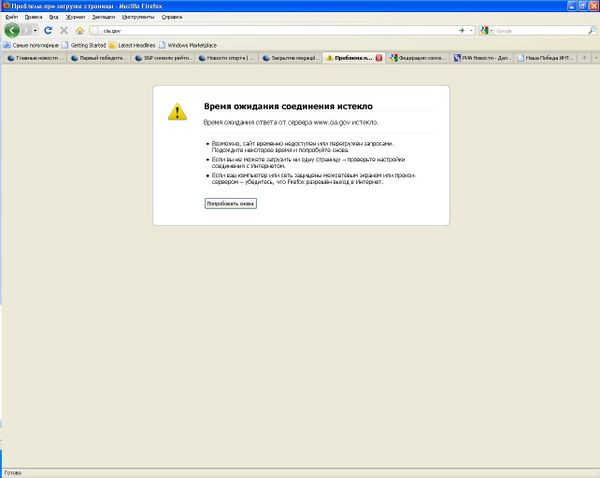Open the Самые популярные bookmarks folder
The width and height of the screenshot is (600, 478).
click(x=31, y=45)
